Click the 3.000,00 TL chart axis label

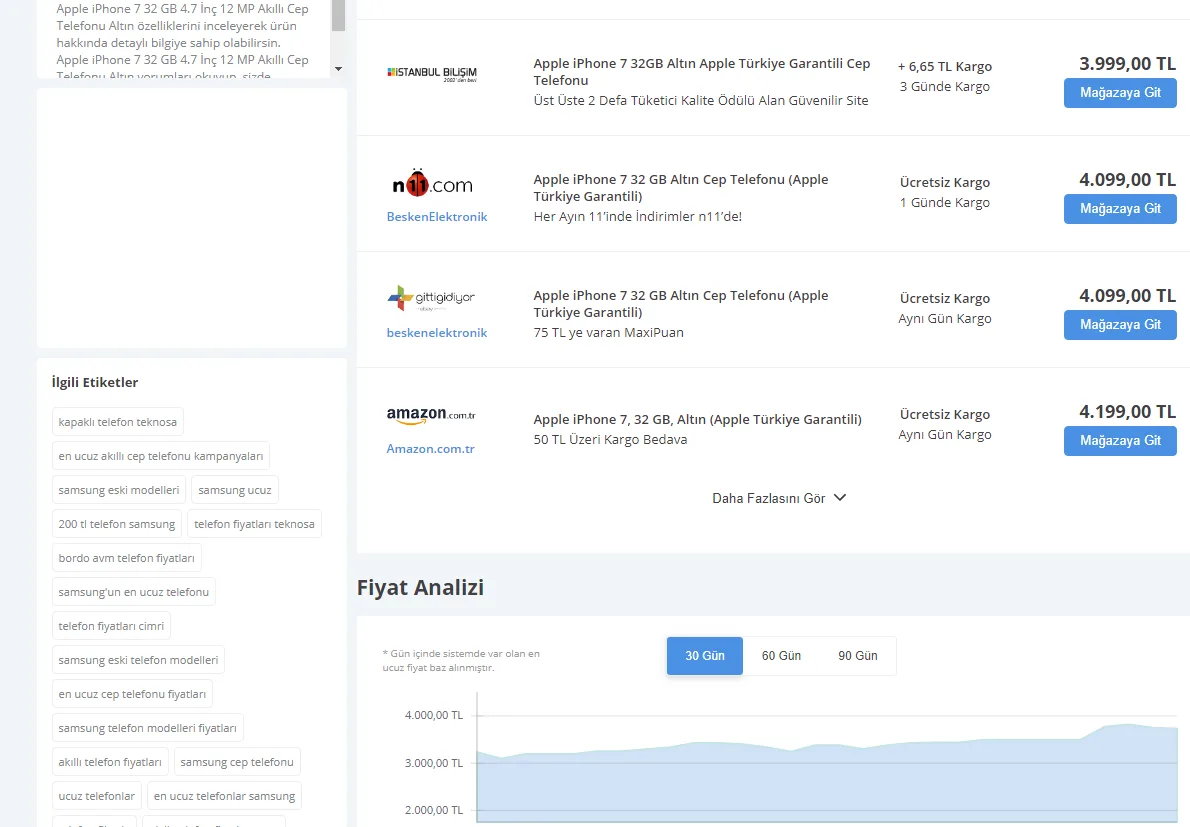tap(433, 763)
